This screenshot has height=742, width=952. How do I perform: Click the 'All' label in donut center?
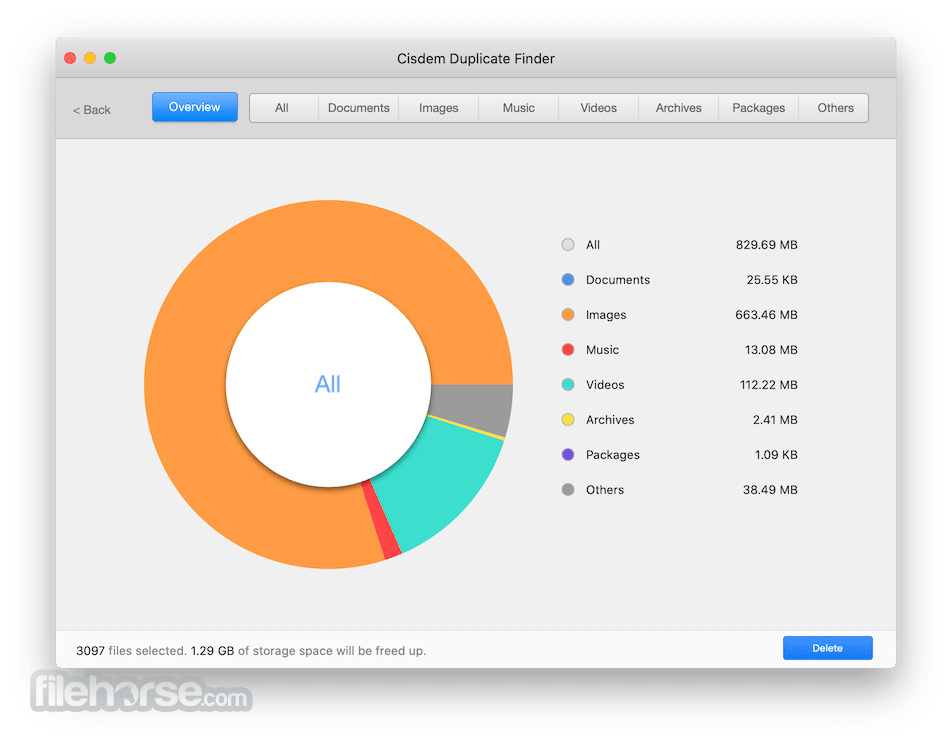pos(328,384)
